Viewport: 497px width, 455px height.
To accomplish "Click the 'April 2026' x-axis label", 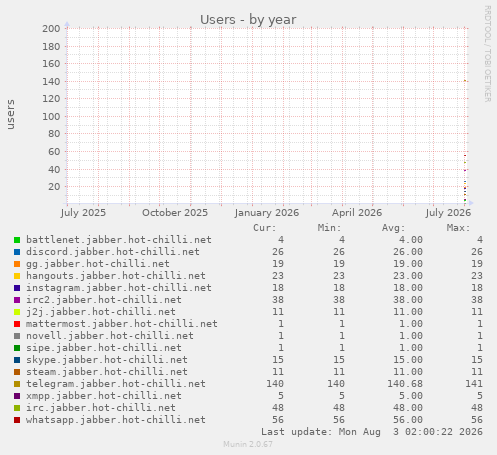I will (357, 213).
